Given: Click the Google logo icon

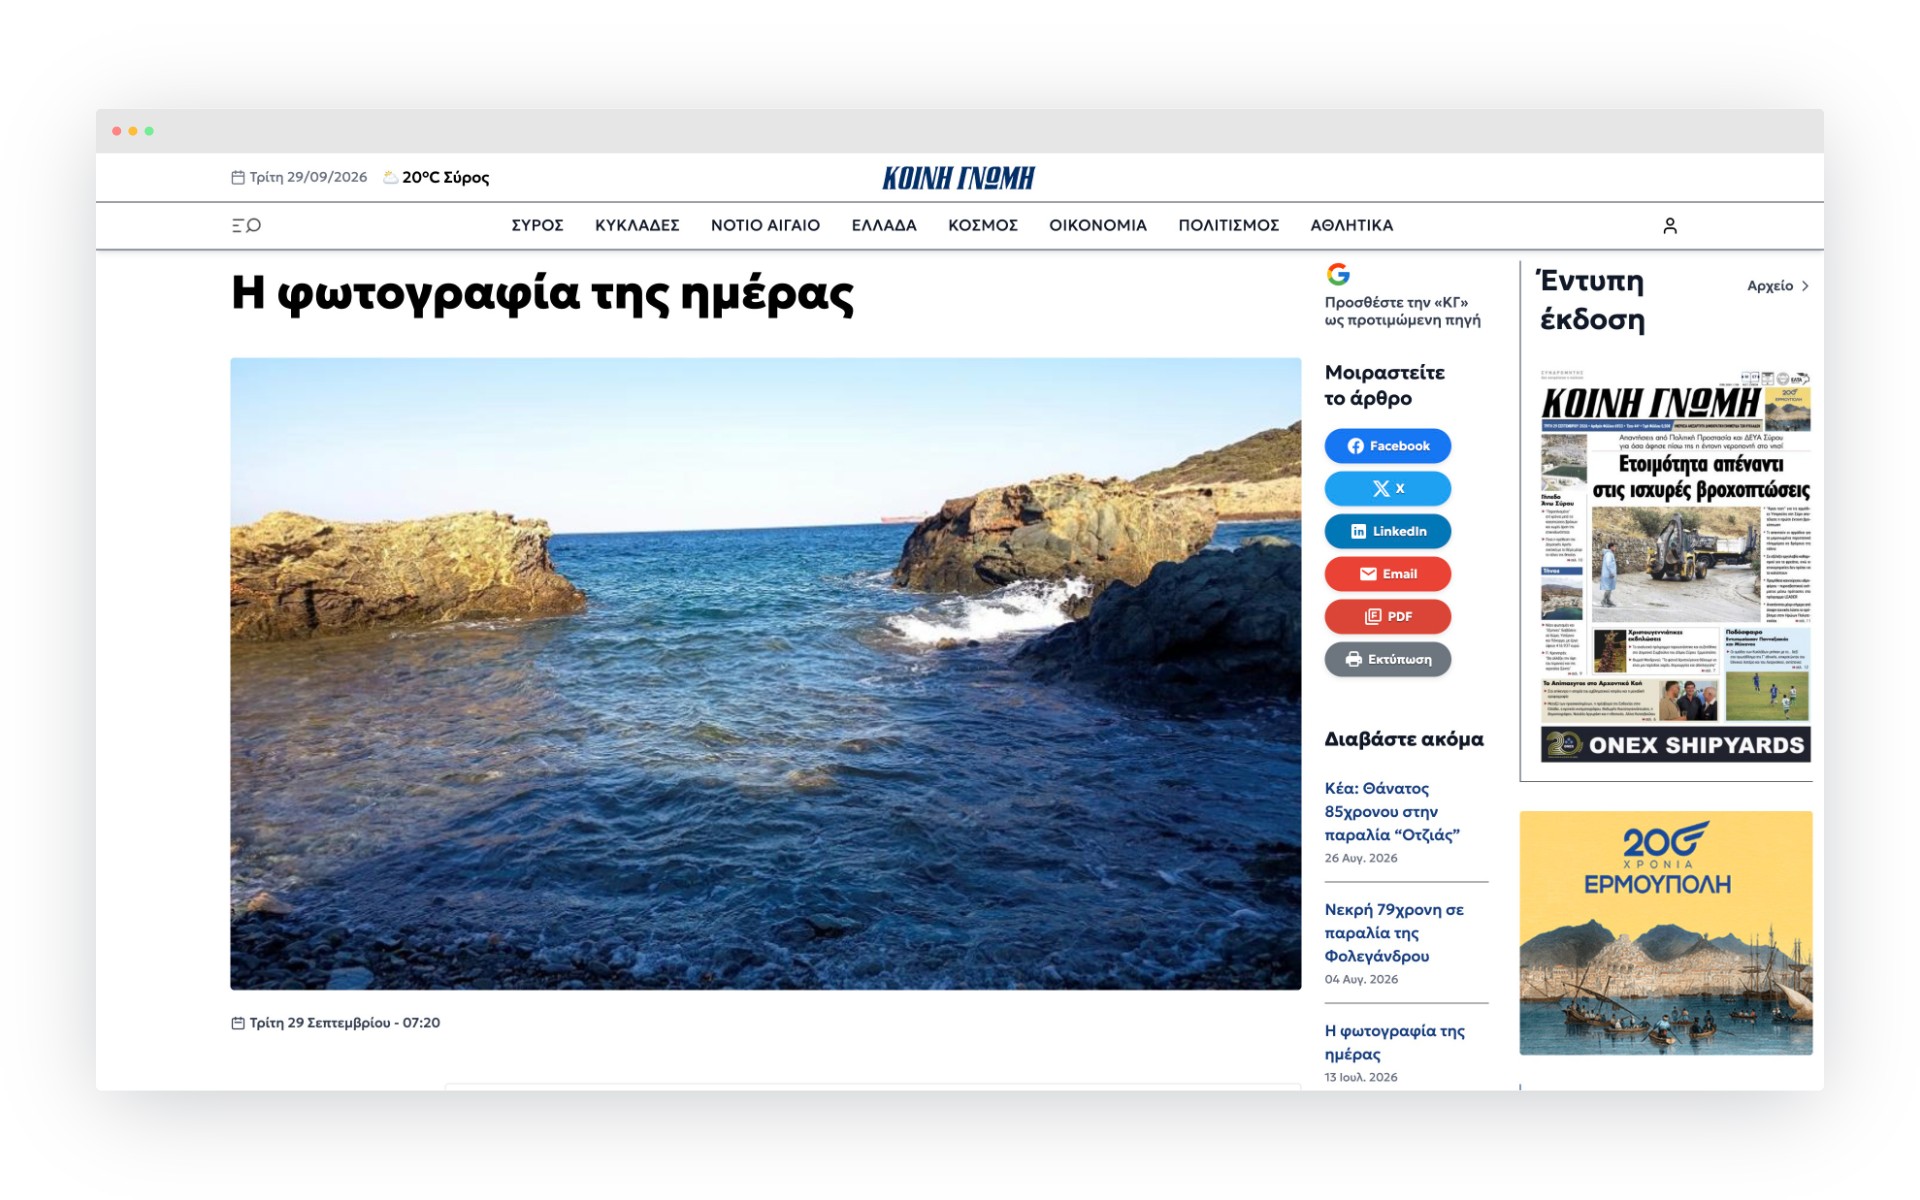Looking at the screenshot, I should click(x=1338, y=274).
